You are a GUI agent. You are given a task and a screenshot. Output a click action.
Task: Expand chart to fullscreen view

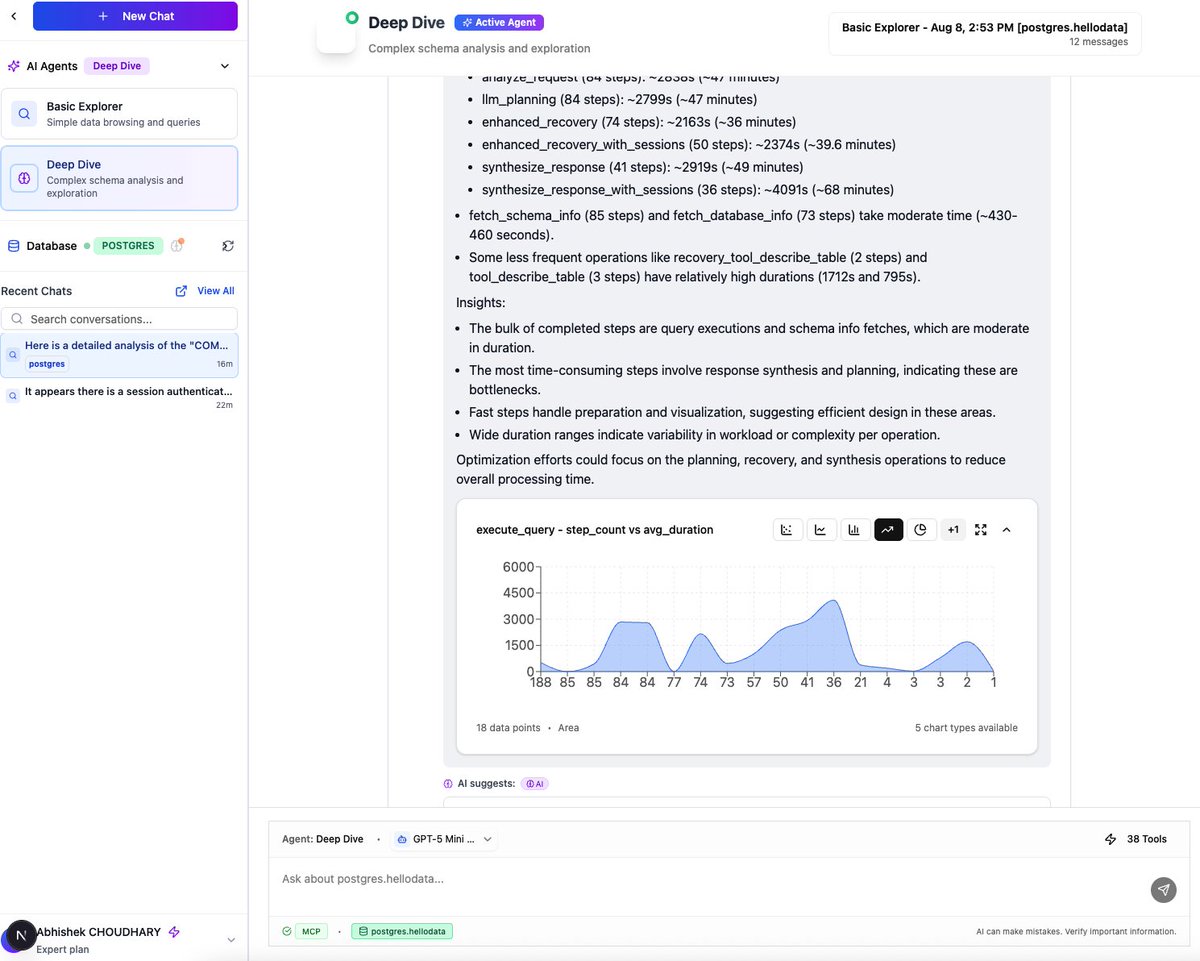pyautogui.click(x=981, y=530)
